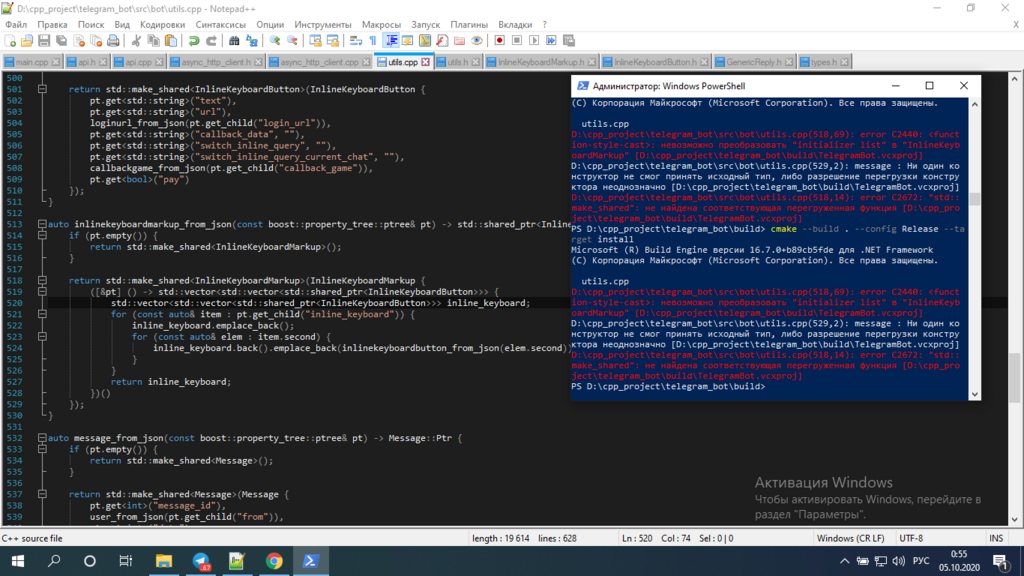Create a new file with New icon
The height and width of the screenshot is (576, 1024).
10,40
